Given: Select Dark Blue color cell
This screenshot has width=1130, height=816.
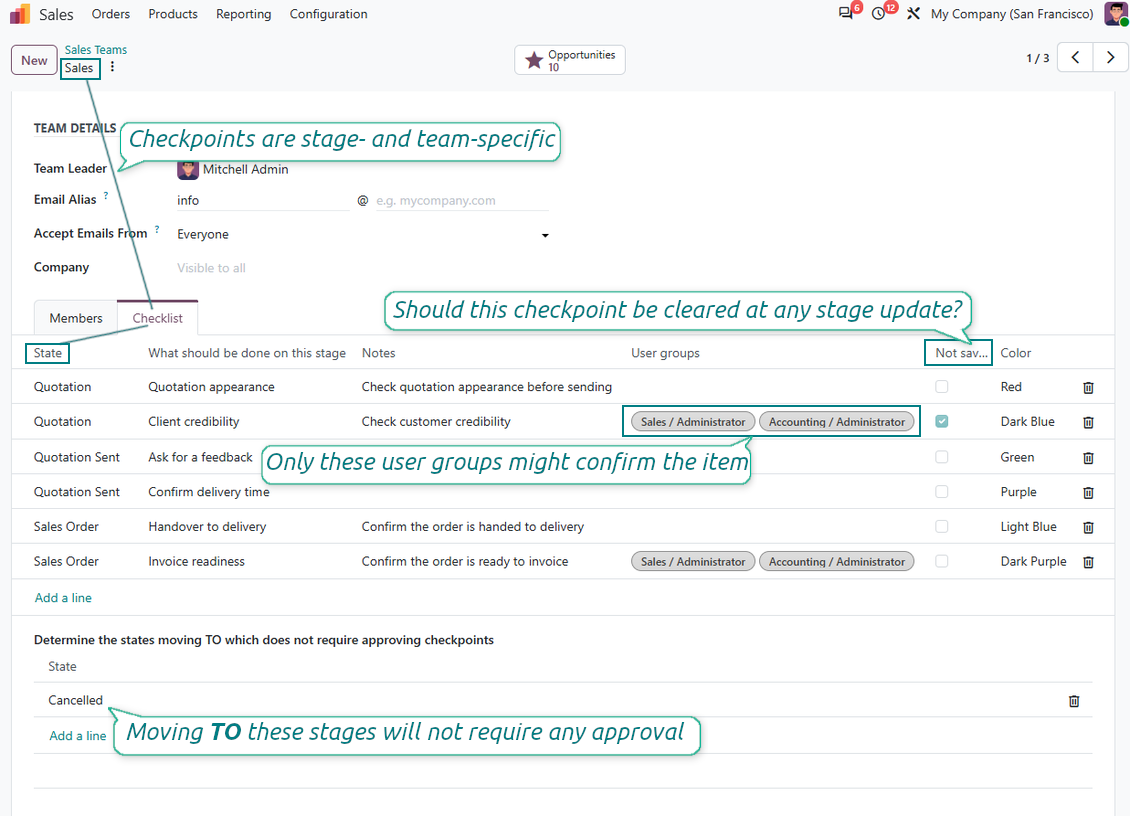Looking at the screenshot, I should [1027, 422].
